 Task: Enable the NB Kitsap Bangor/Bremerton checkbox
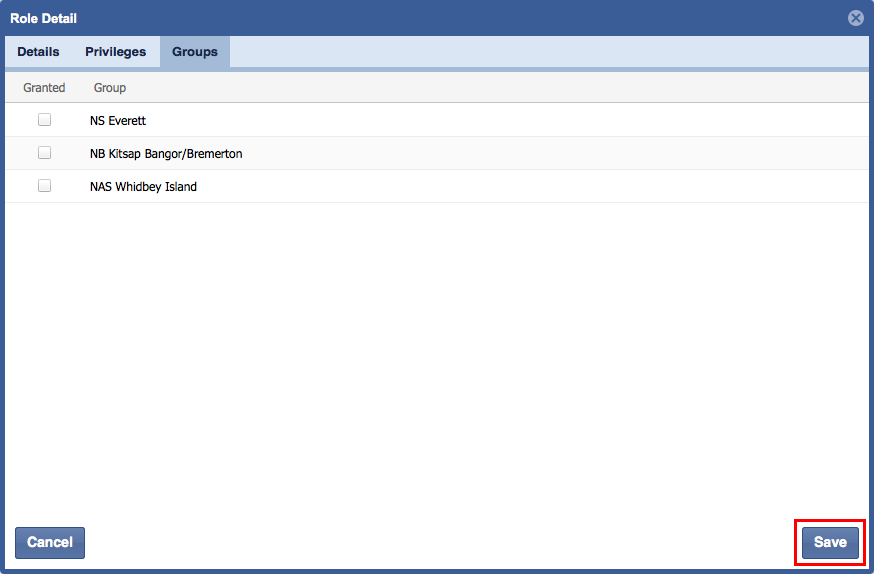click(44, 153)
